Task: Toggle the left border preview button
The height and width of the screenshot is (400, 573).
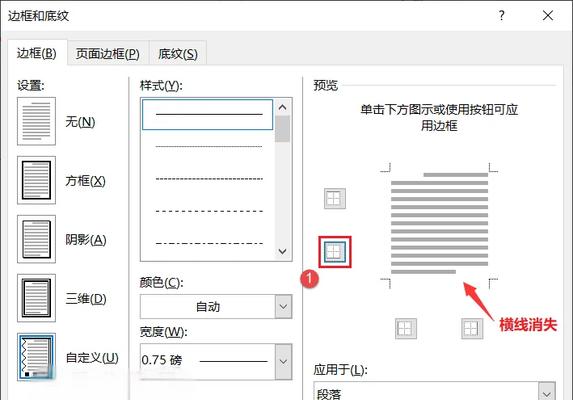Action: 406,328
